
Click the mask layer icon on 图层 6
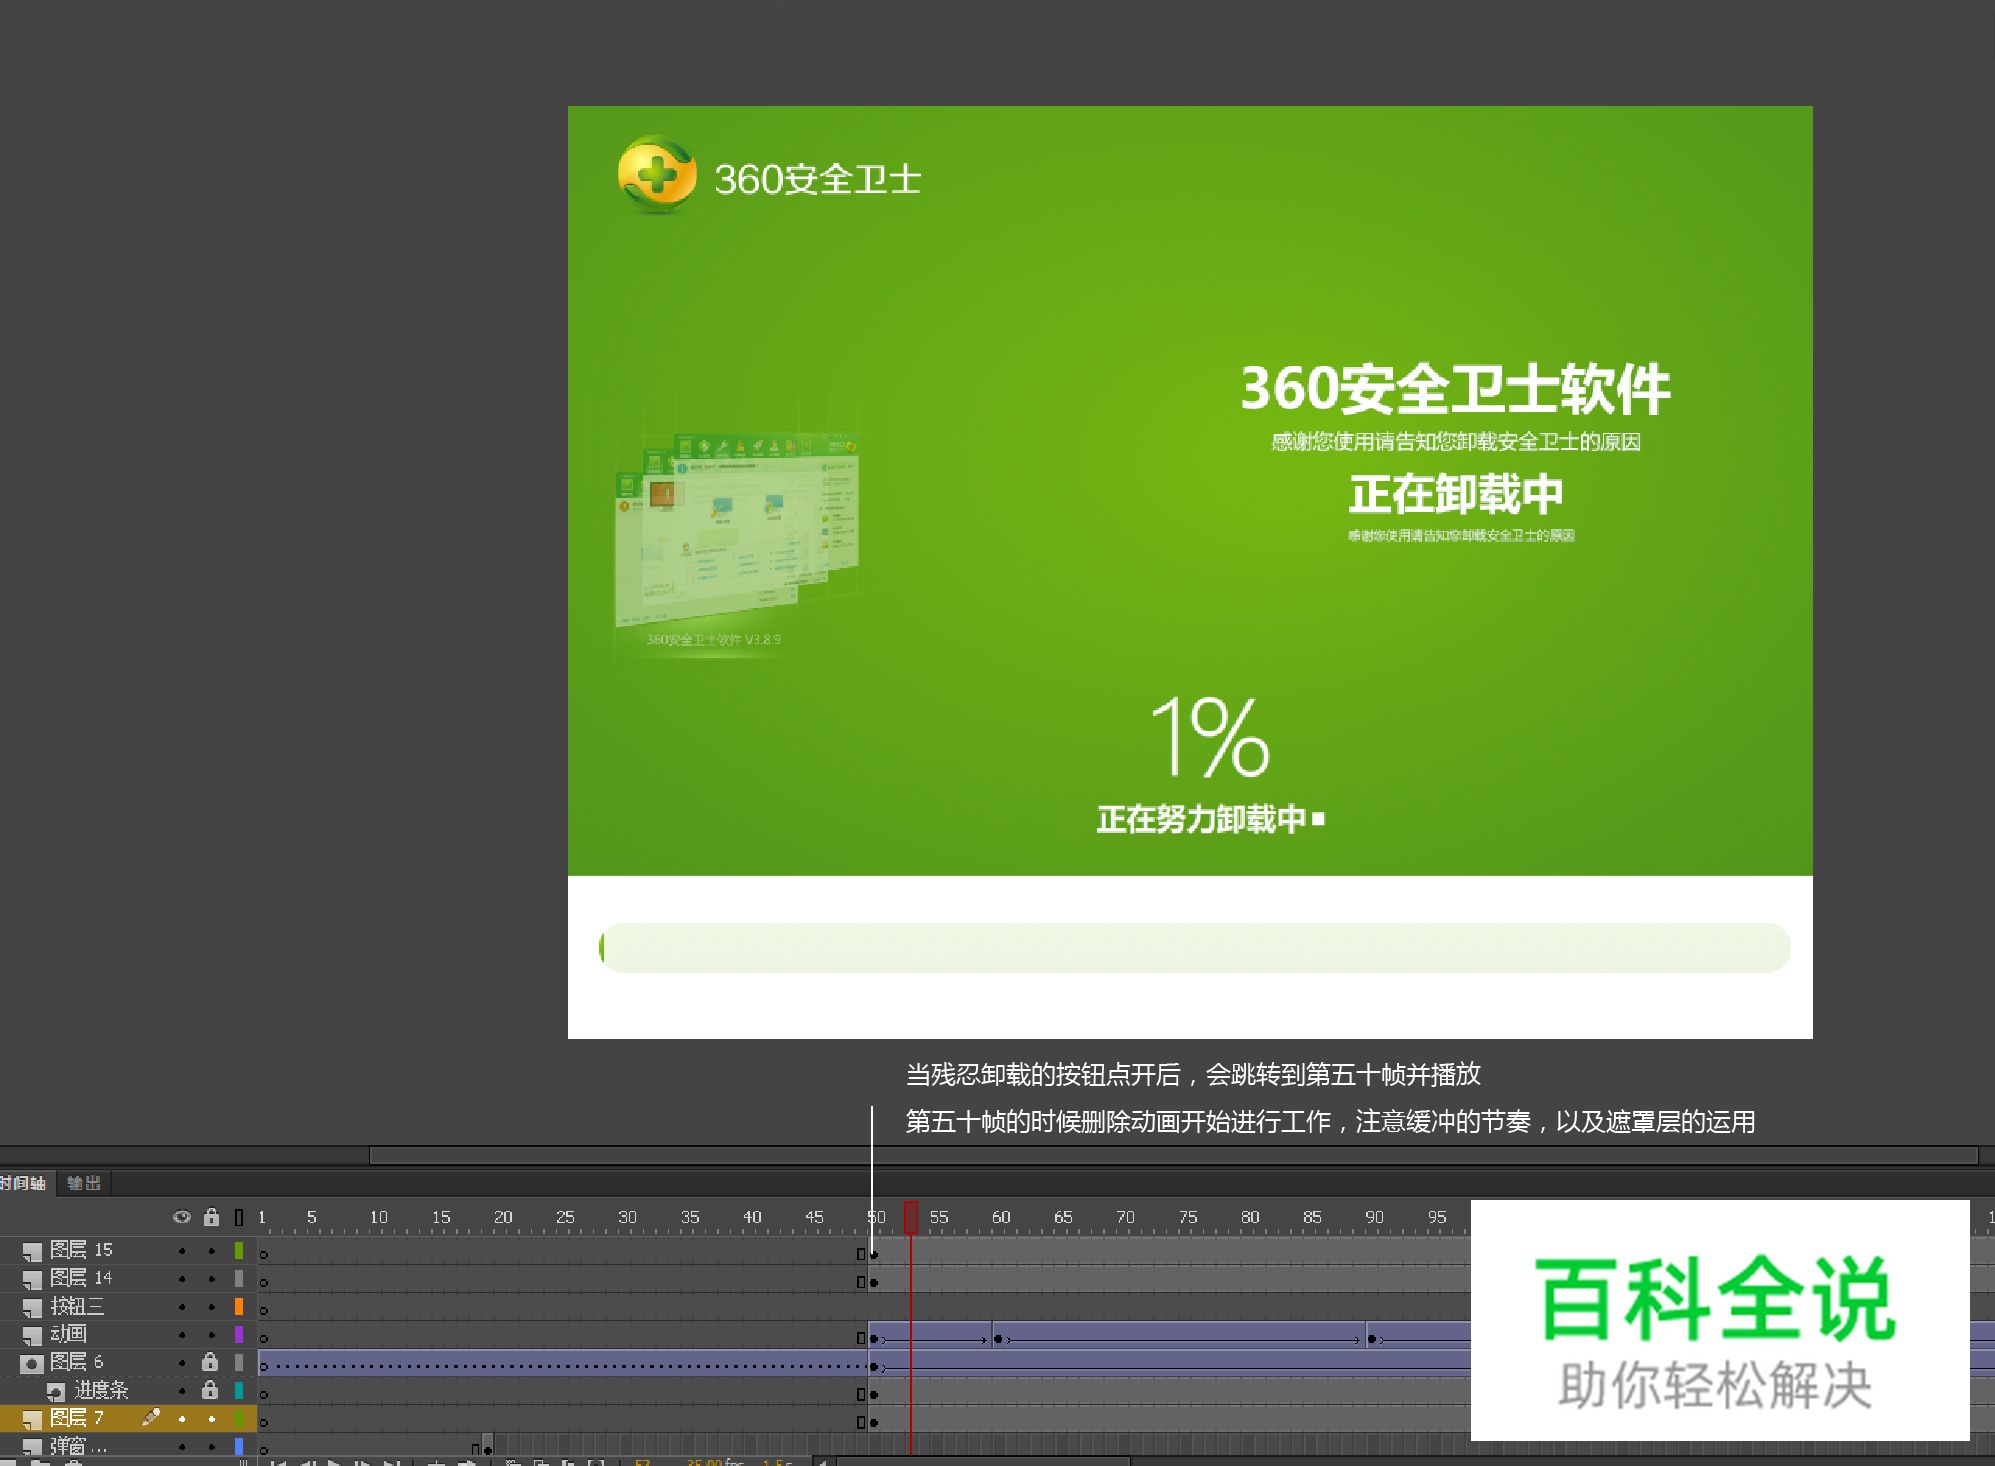(31, 1364)
